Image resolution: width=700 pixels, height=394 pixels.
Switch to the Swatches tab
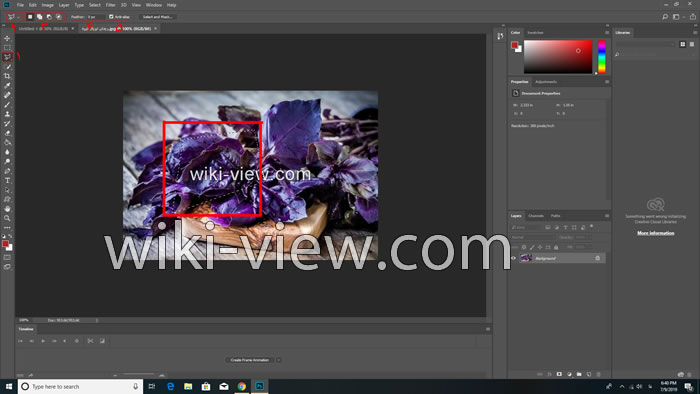coord(535,33)
